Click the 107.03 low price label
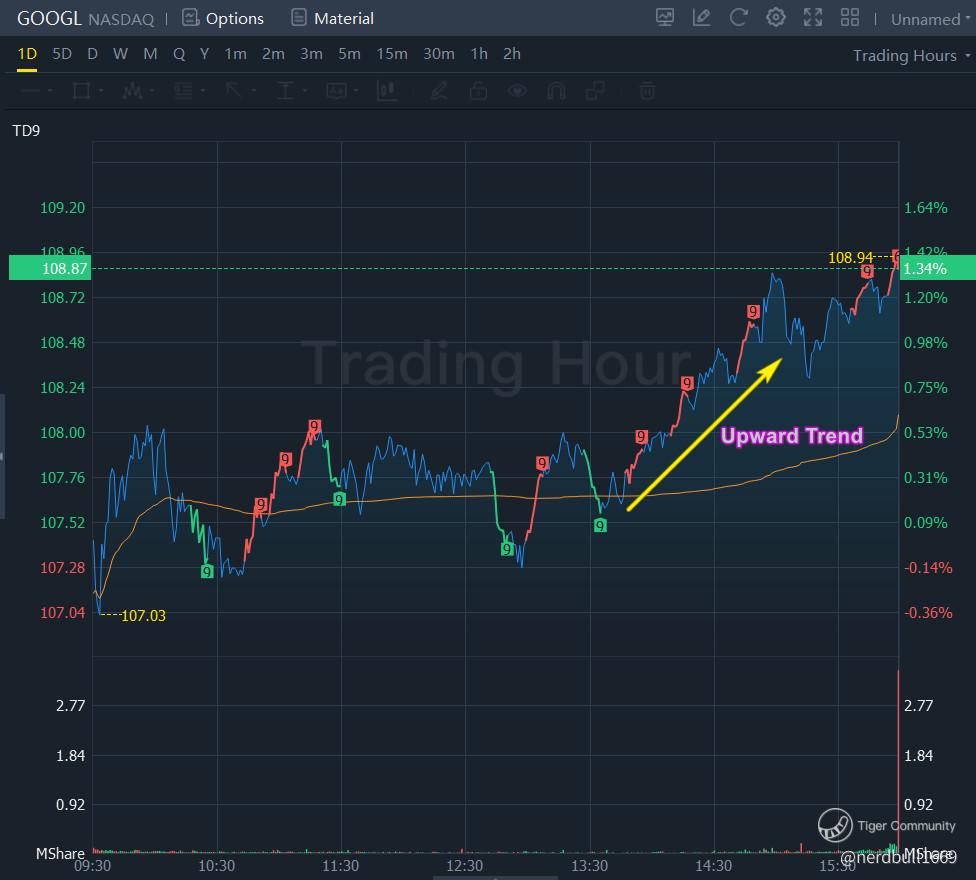 tap(143, 616)
